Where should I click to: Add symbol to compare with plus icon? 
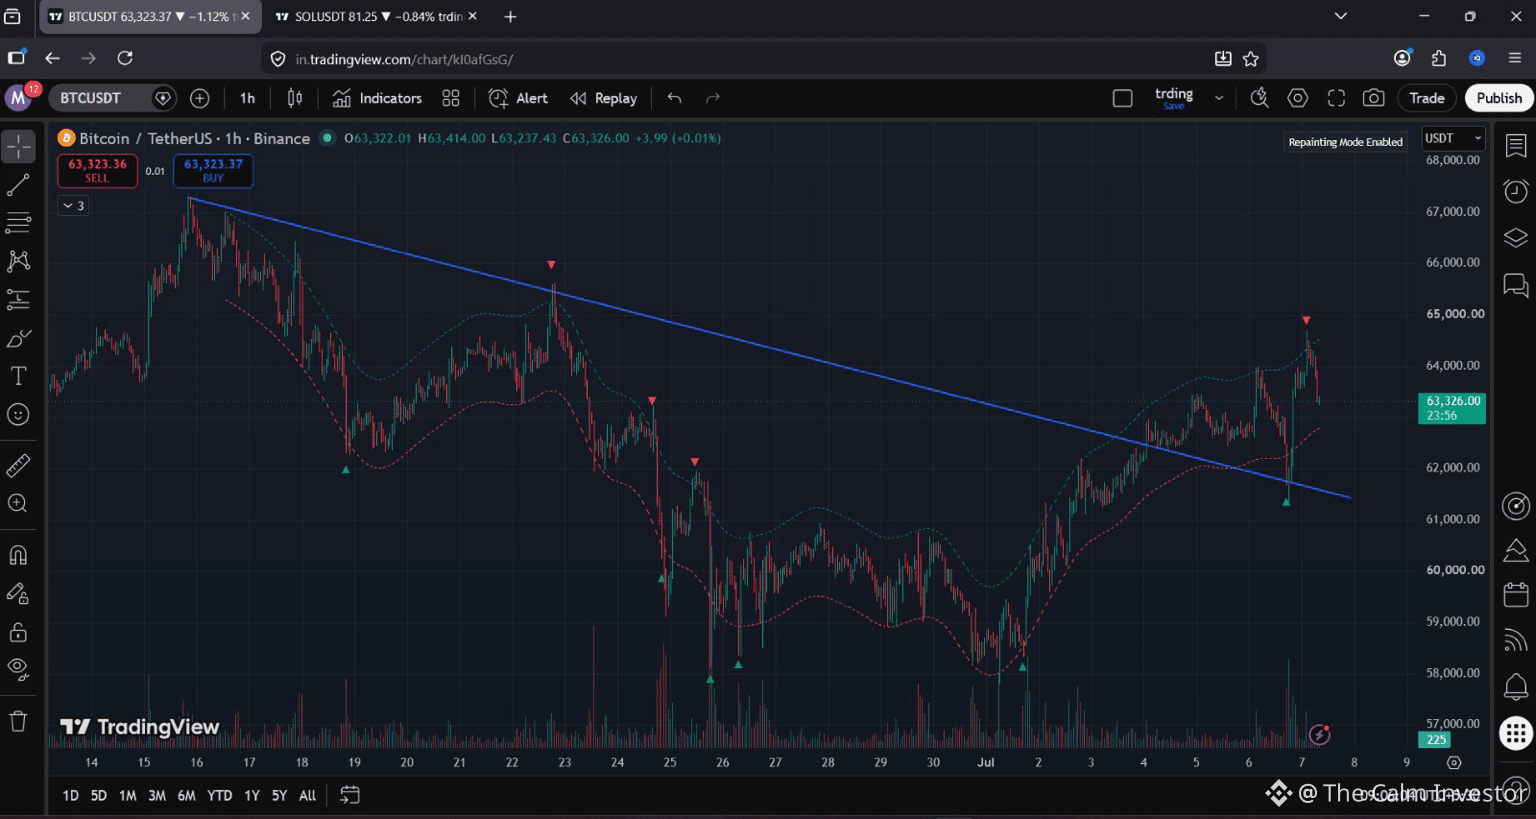pos(200,98)
